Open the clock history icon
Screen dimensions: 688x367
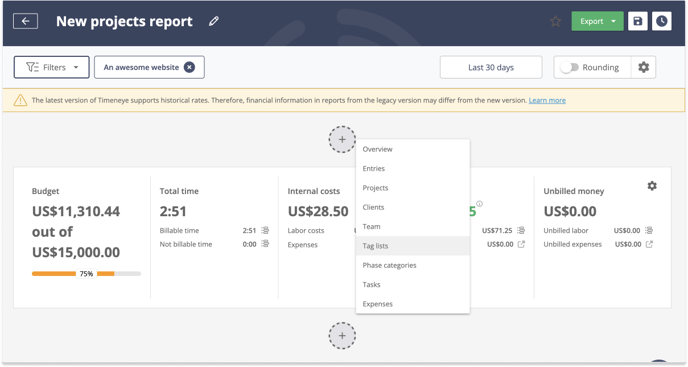point(662,21)
